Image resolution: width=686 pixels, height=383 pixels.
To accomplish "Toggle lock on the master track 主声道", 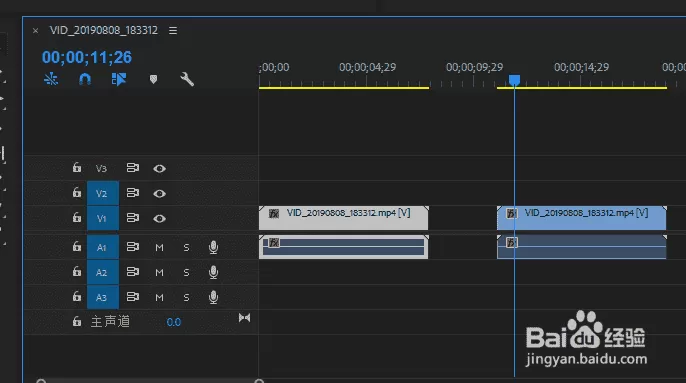I will click(x=77, y=322).
